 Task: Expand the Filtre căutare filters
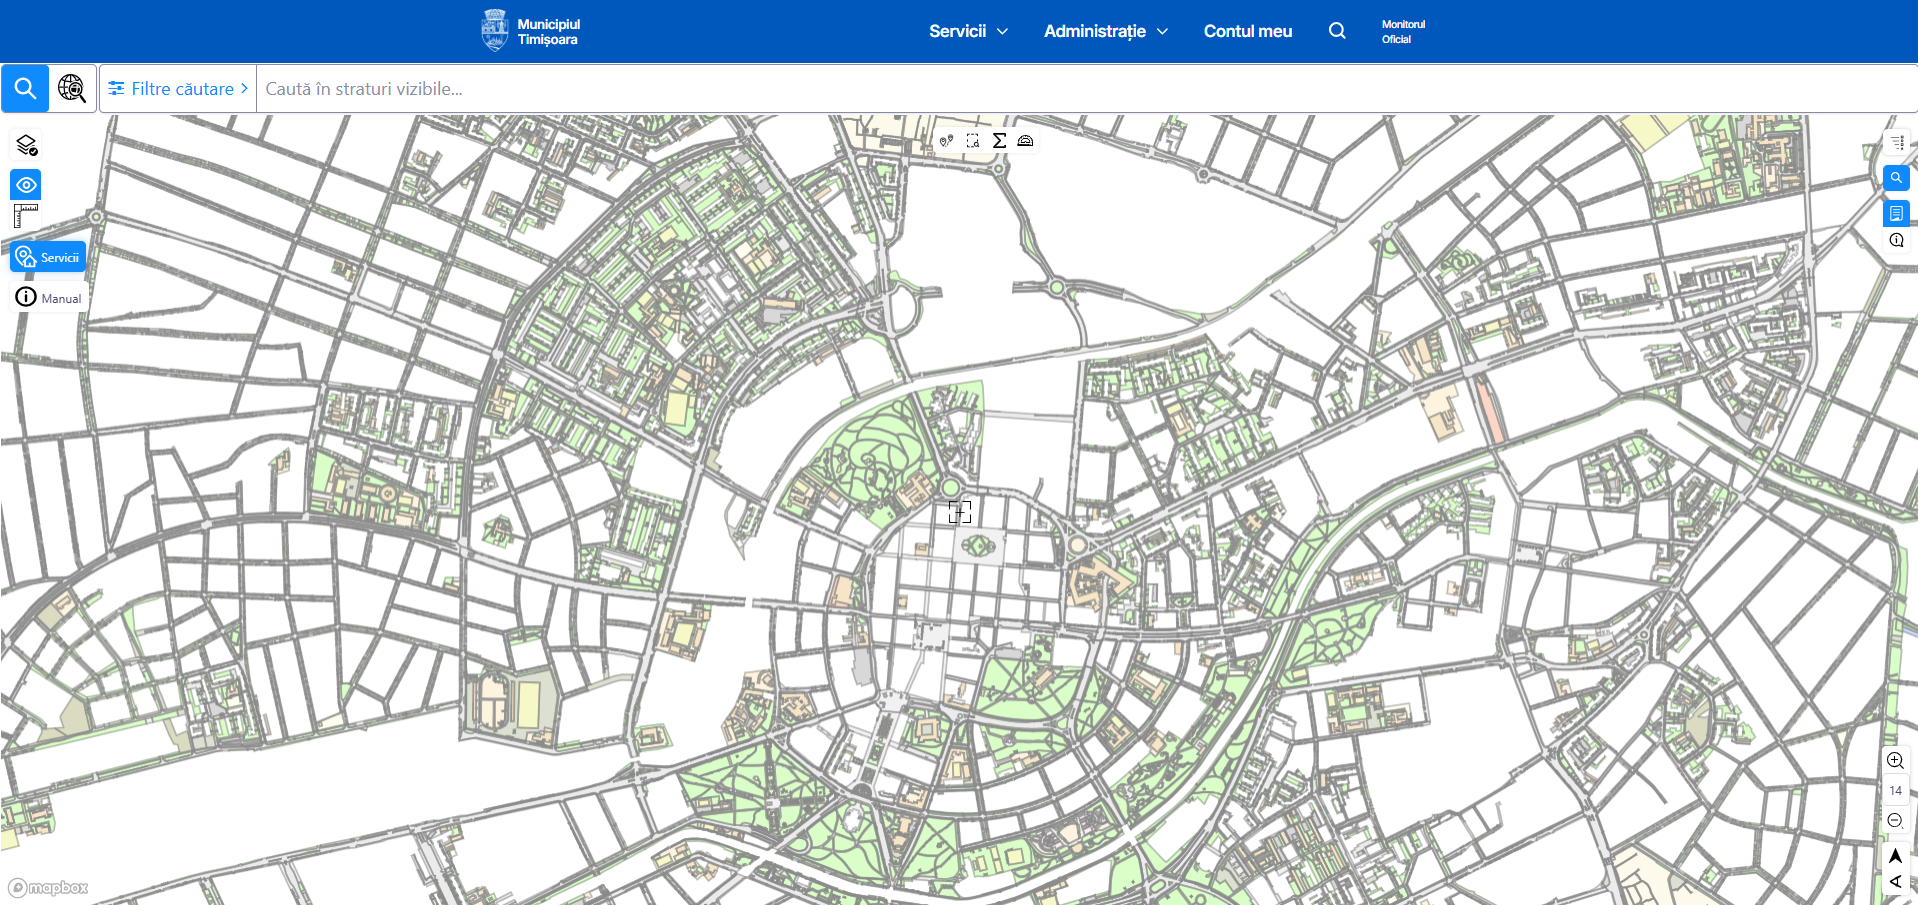(x=178, y=89)
